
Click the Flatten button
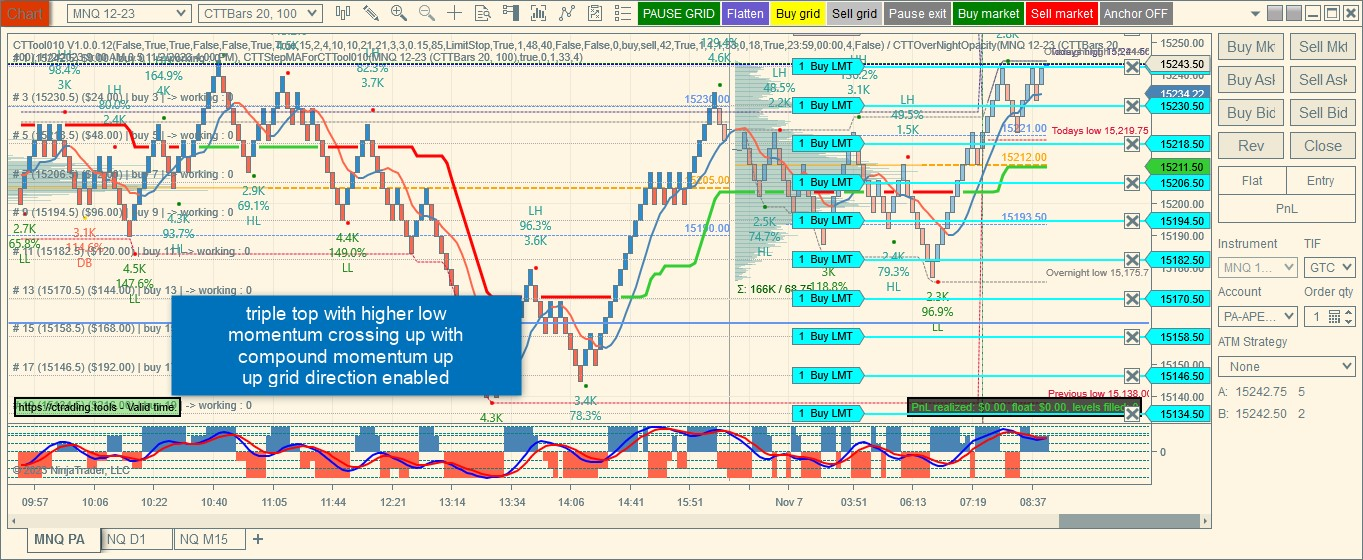point(745,14)
